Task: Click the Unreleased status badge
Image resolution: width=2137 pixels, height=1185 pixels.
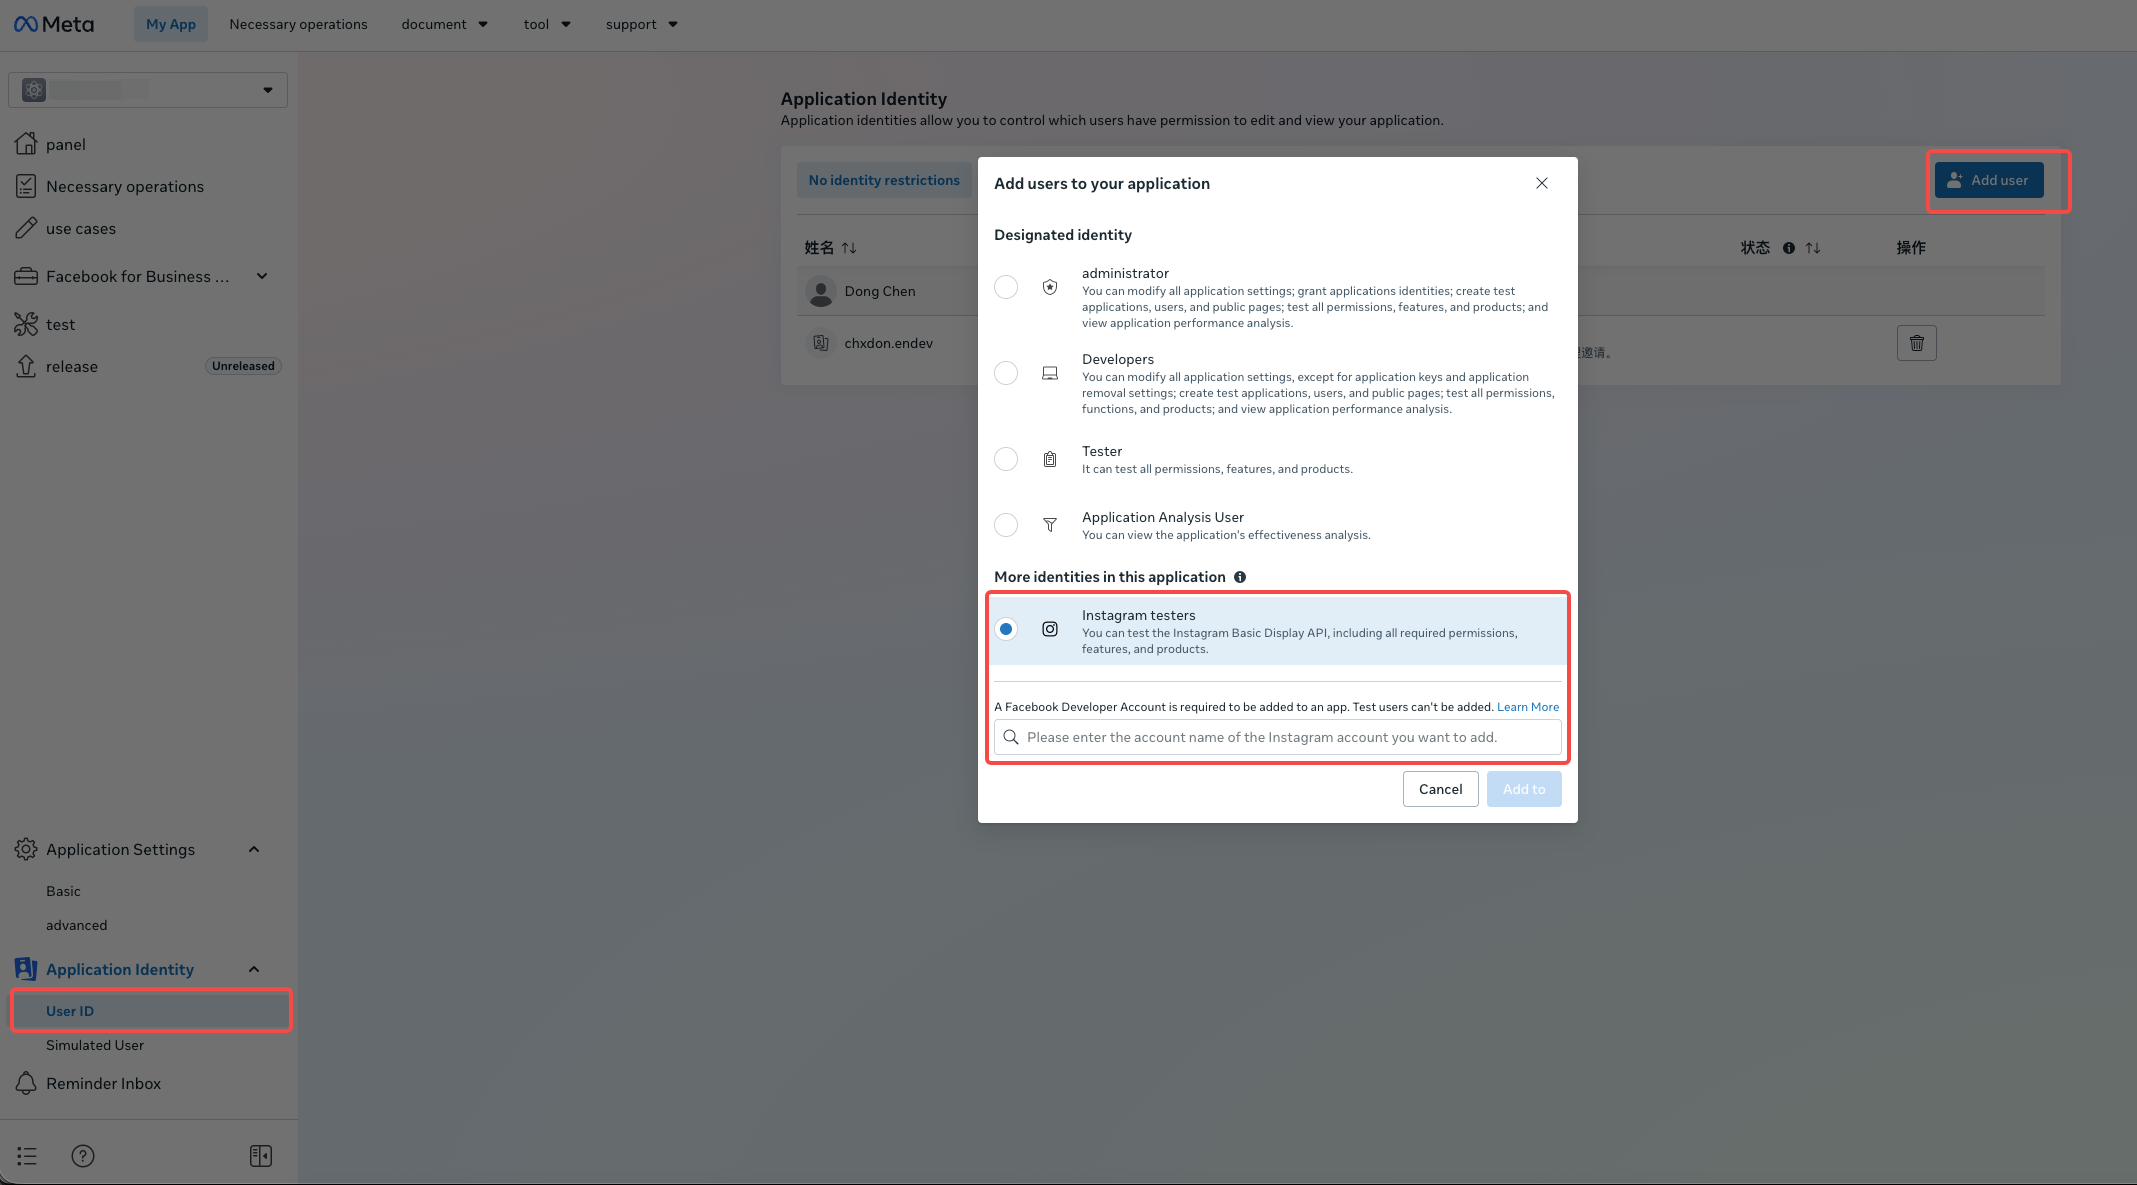Action: point(243,366)
